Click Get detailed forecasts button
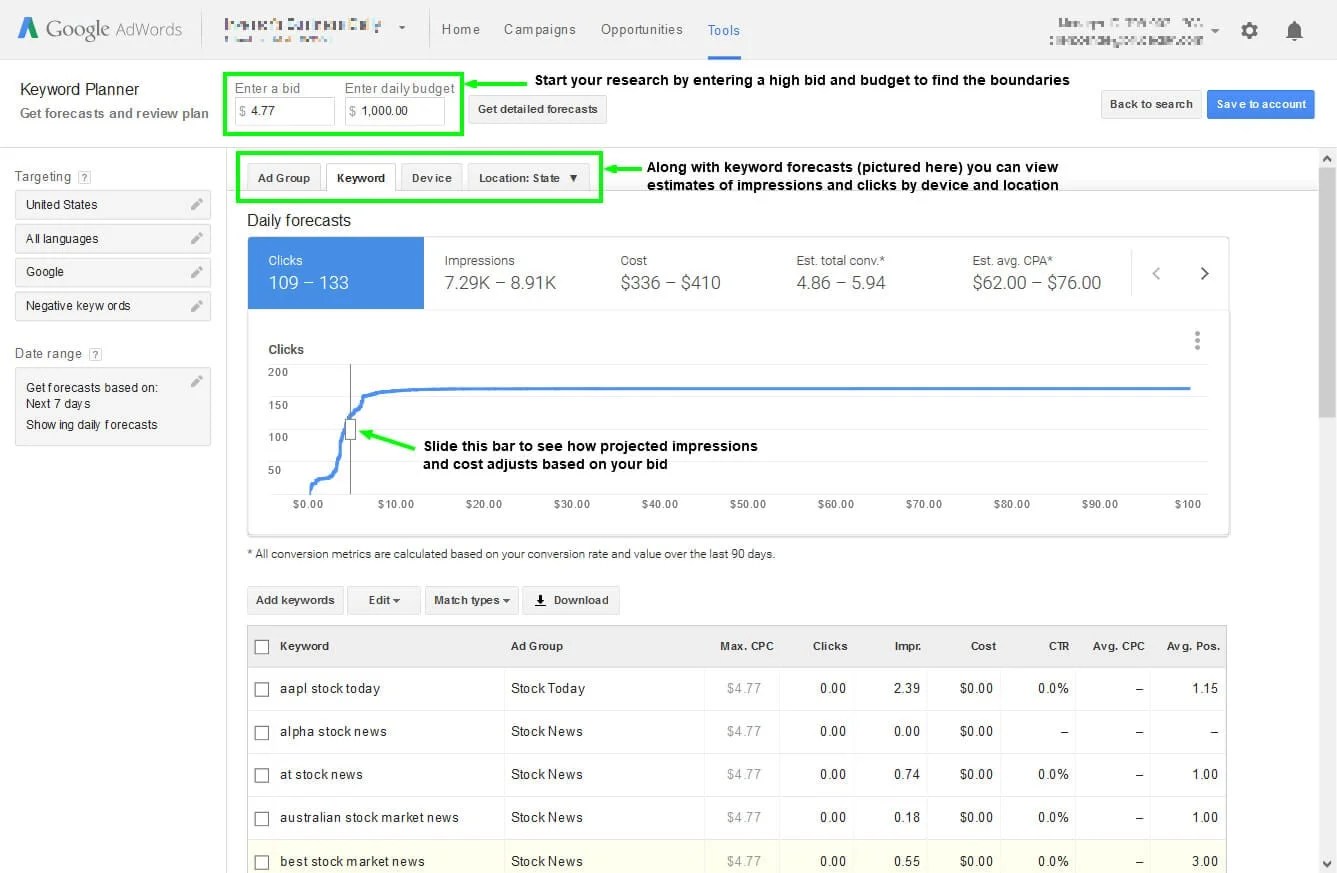This screenshot has height=873, width=1337. pos(537,109)
